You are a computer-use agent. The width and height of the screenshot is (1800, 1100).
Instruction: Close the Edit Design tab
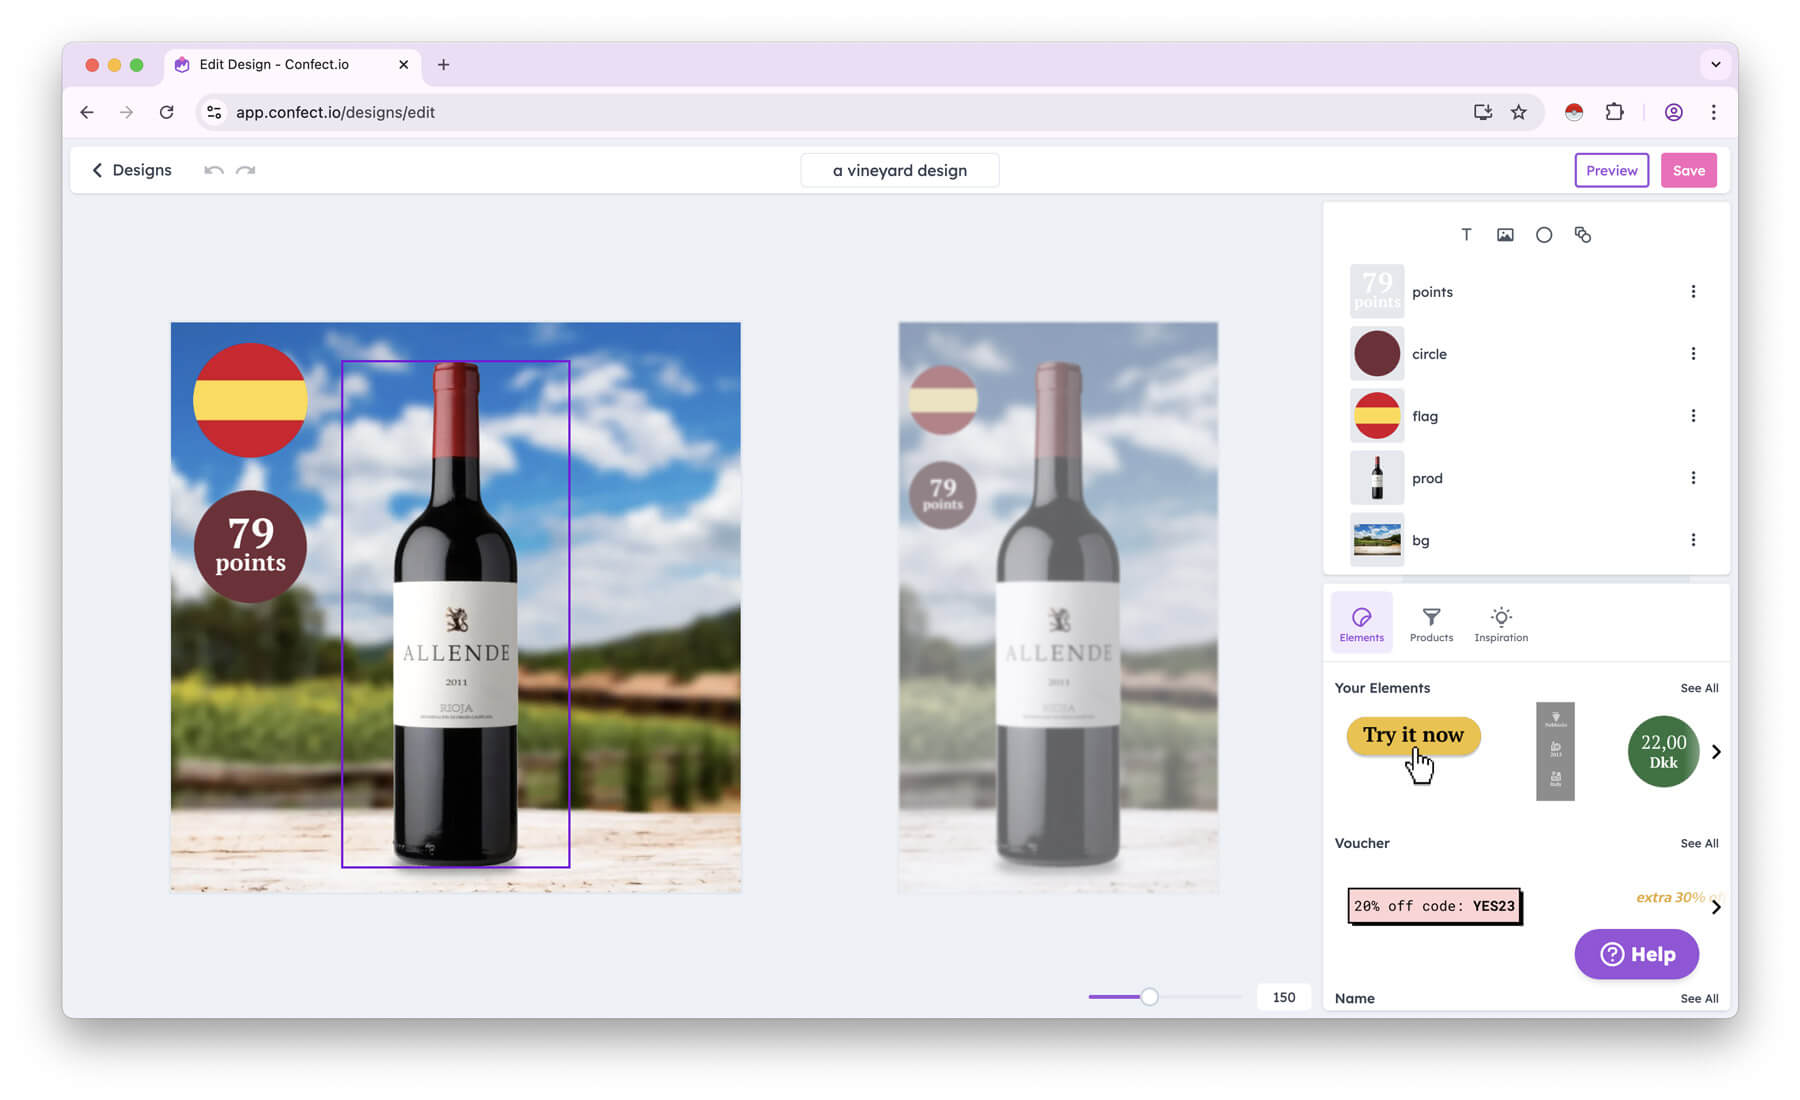404,64
